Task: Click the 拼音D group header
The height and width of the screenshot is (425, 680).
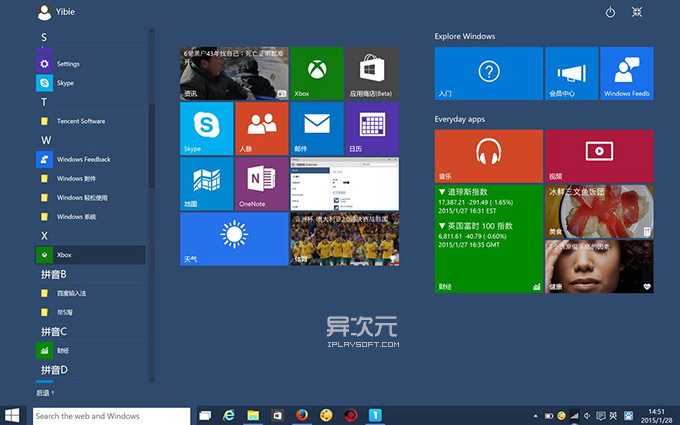Action: click(54, 369)
